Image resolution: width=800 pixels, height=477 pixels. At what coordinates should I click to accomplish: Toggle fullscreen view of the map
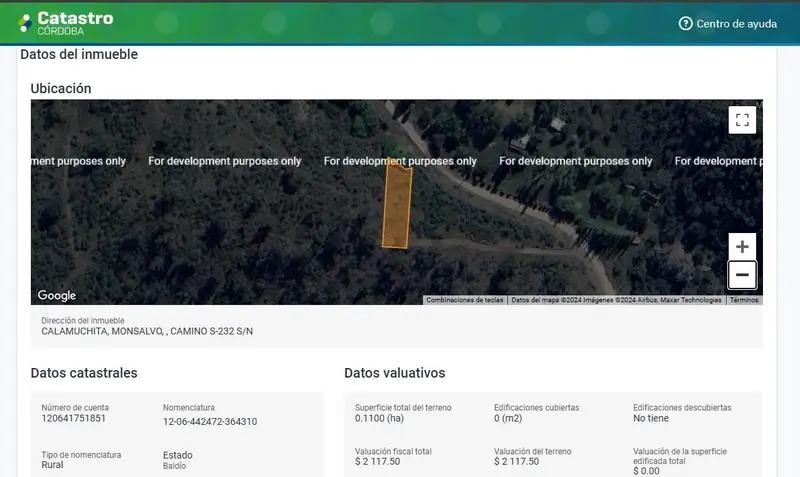point(742,120)
